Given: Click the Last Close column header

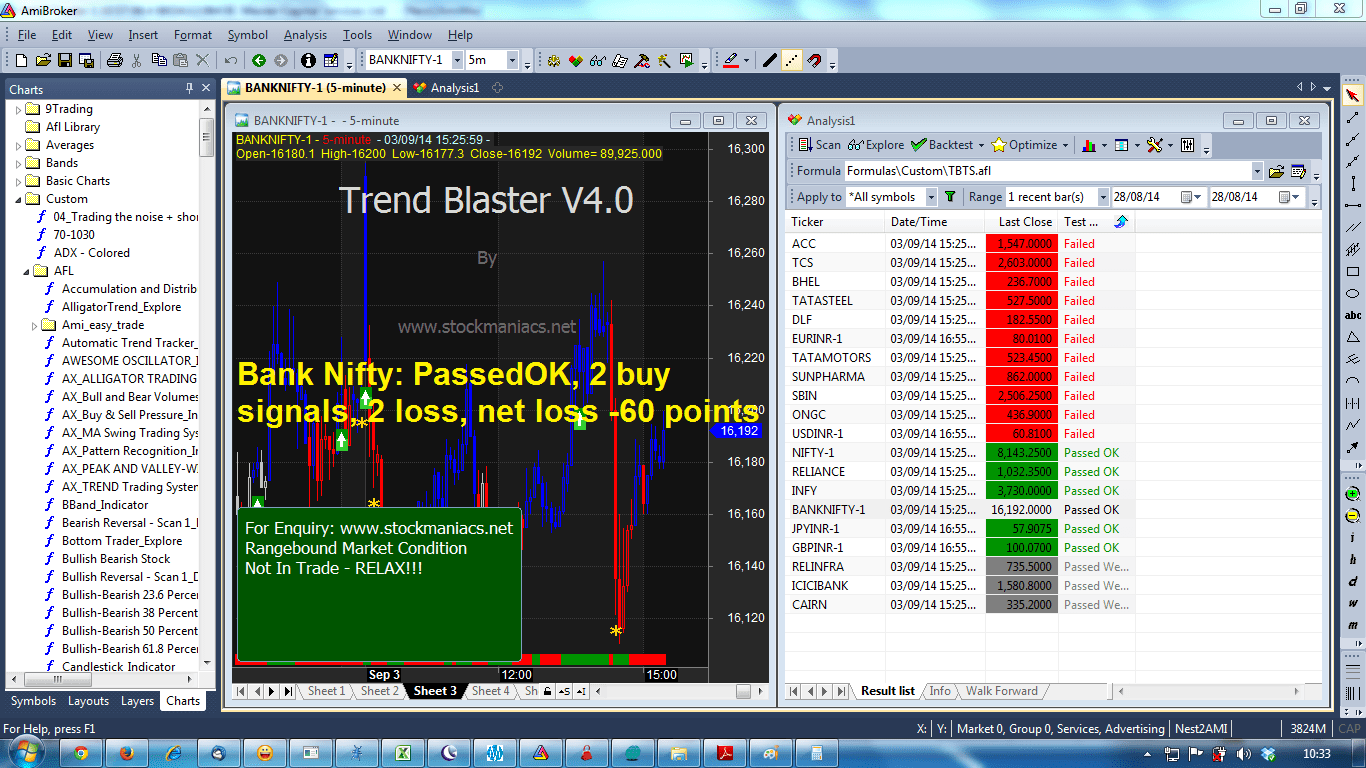Looking at the screenshot, I should [1022, 222].
